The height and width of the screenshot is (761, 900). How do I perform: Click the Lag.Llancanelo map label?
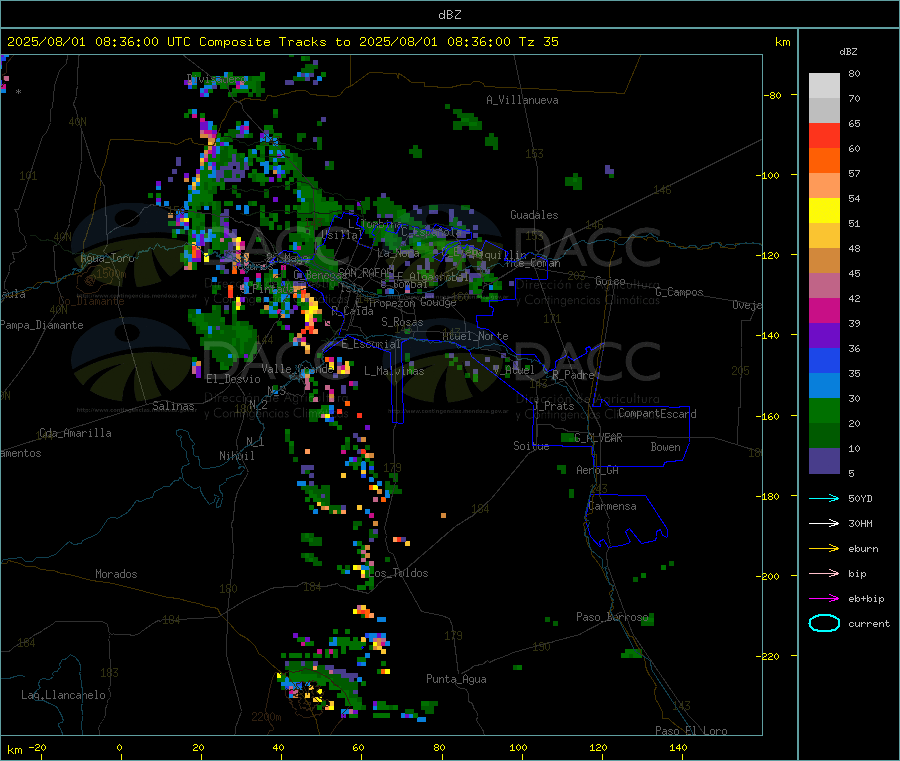tap(63, 695)
